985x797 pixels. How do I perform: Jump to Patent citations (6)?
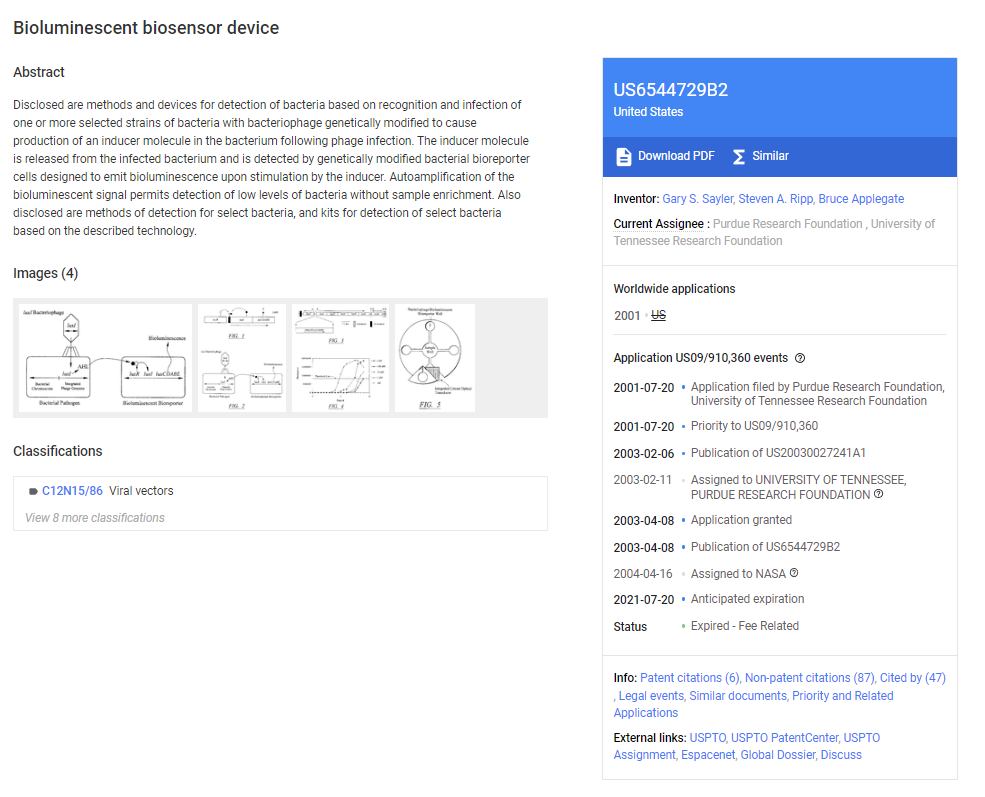[690, 678]
